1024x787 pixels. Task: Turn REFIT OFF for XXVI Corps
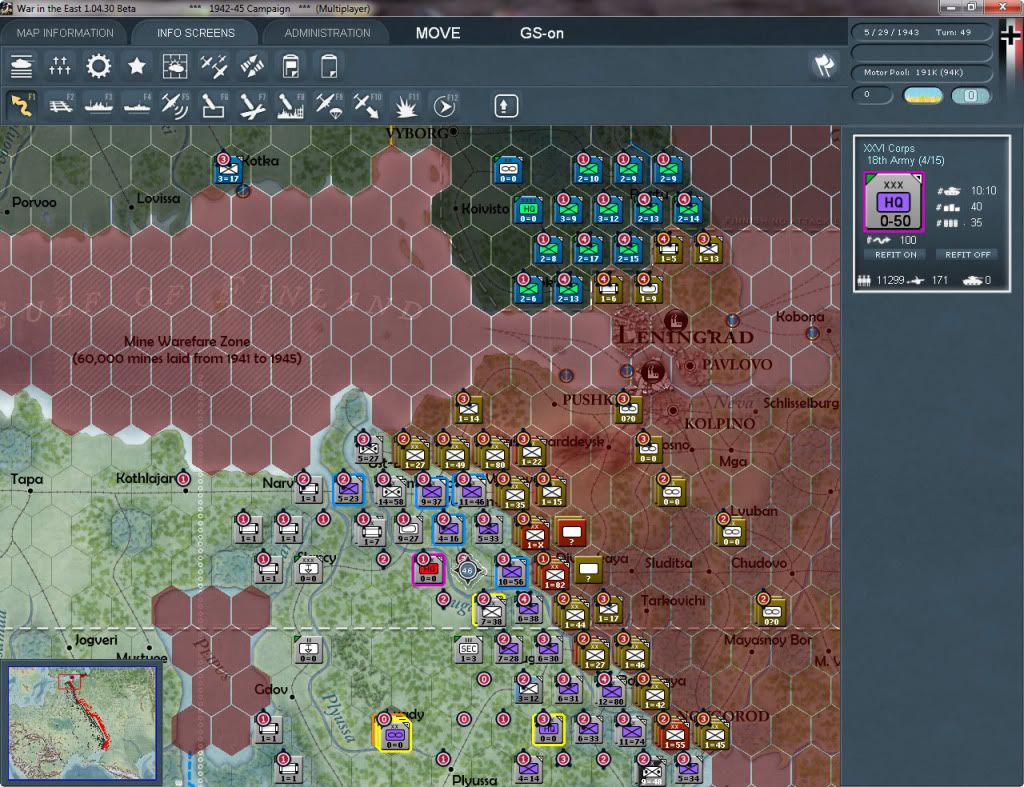click(x=967, y=255)
